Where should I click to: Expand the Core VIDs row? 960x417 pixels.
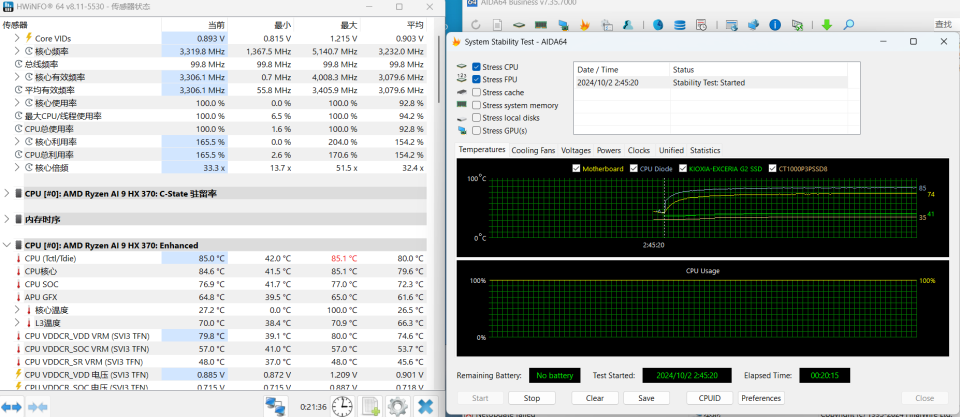coord(17,38)
